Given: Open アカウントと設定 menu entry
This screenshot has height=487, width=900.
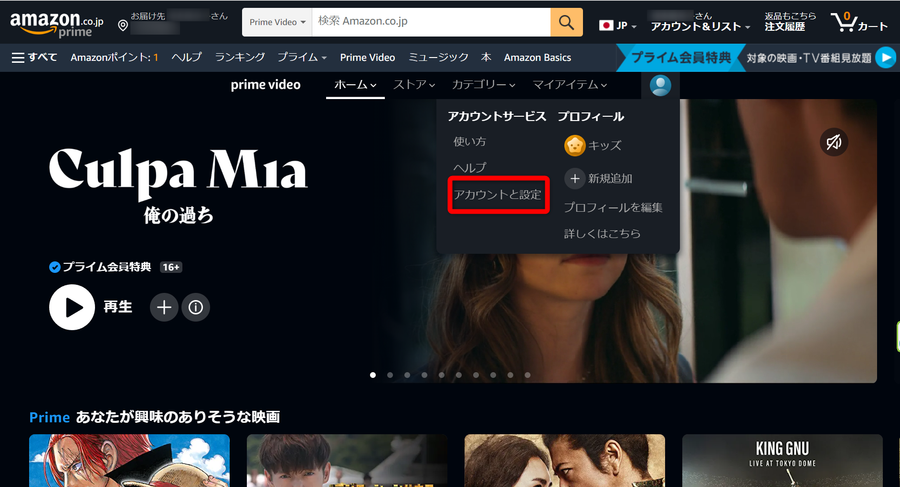Looking at the screenshot, I should click(x=498, y=195).
